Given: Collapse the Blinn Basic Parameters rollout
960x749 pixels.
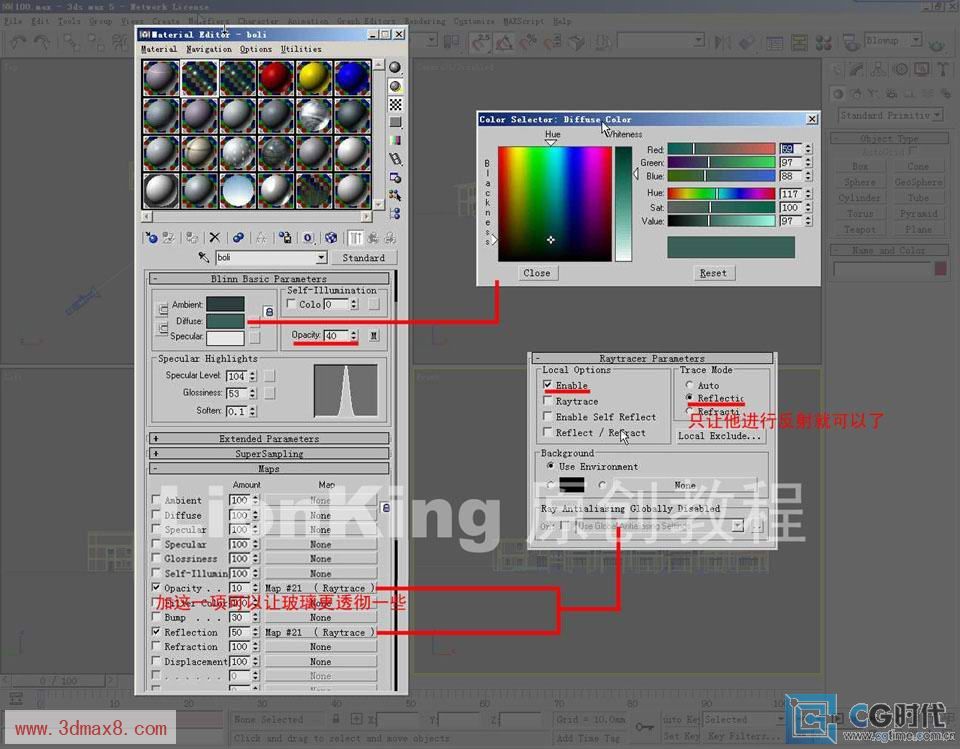Looking at the screenshot, I should (269, 279).
